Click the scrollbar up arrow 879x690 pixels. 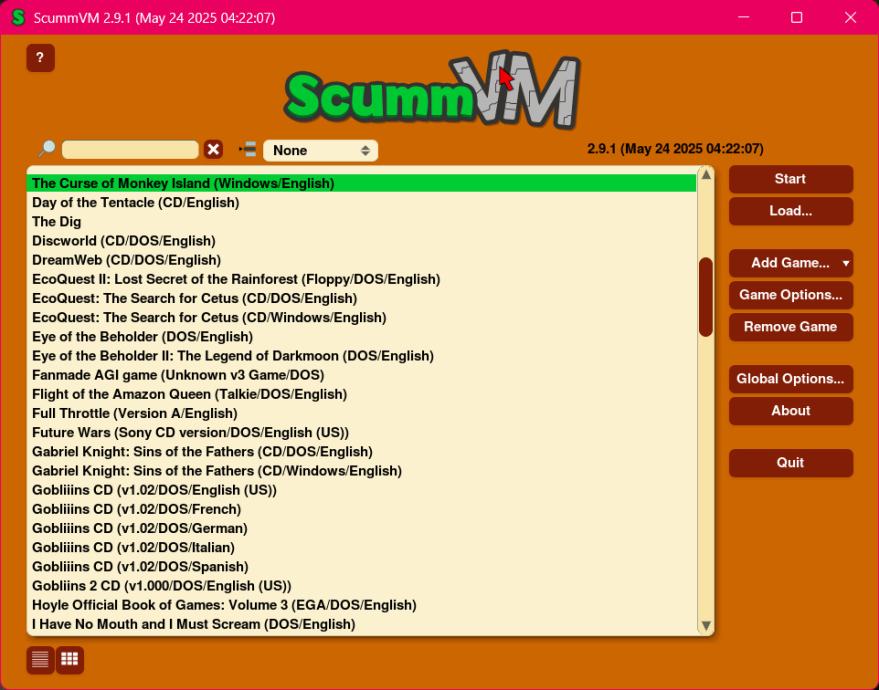[706, 175]
